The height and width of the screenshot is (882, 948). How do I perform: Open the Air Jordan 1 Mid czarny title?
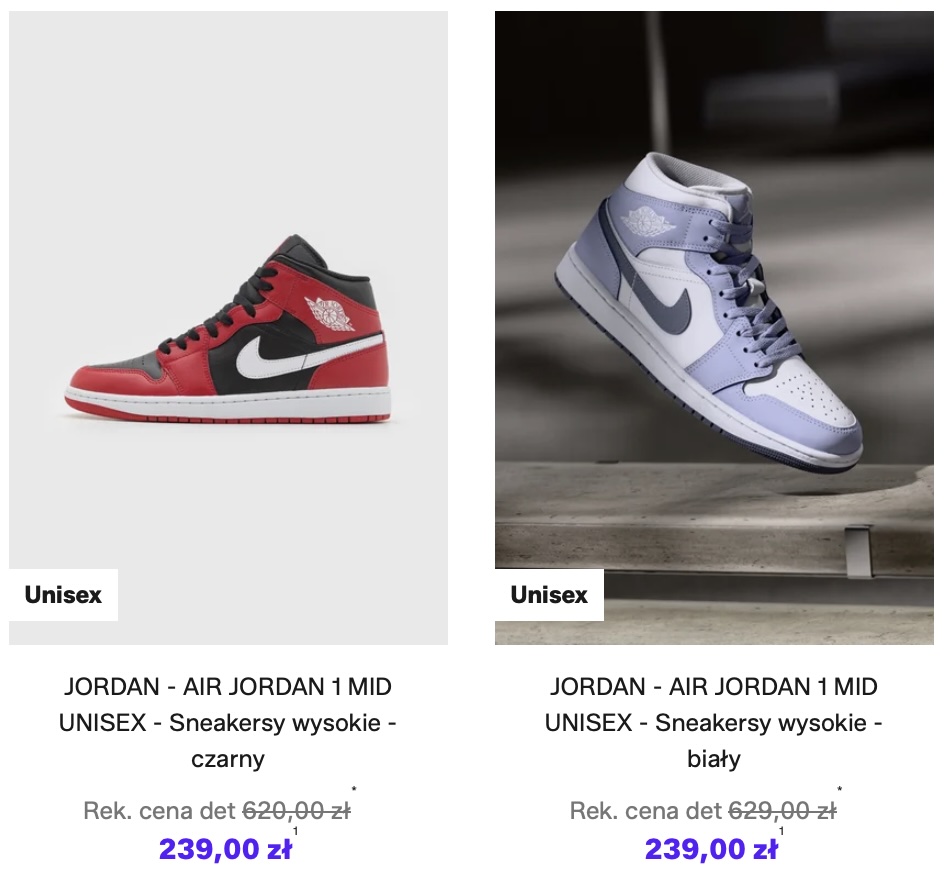click(228, 722)
